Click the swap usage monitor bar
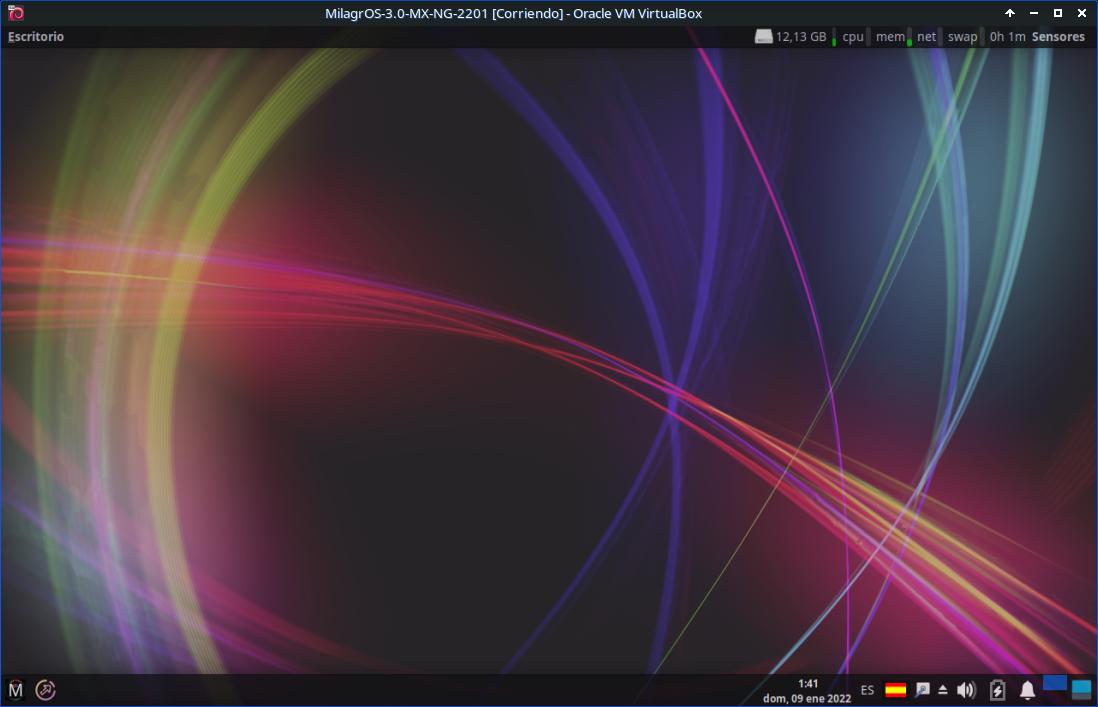The width and height of the screenshot is (1098, 707). [x=962, y=37]
